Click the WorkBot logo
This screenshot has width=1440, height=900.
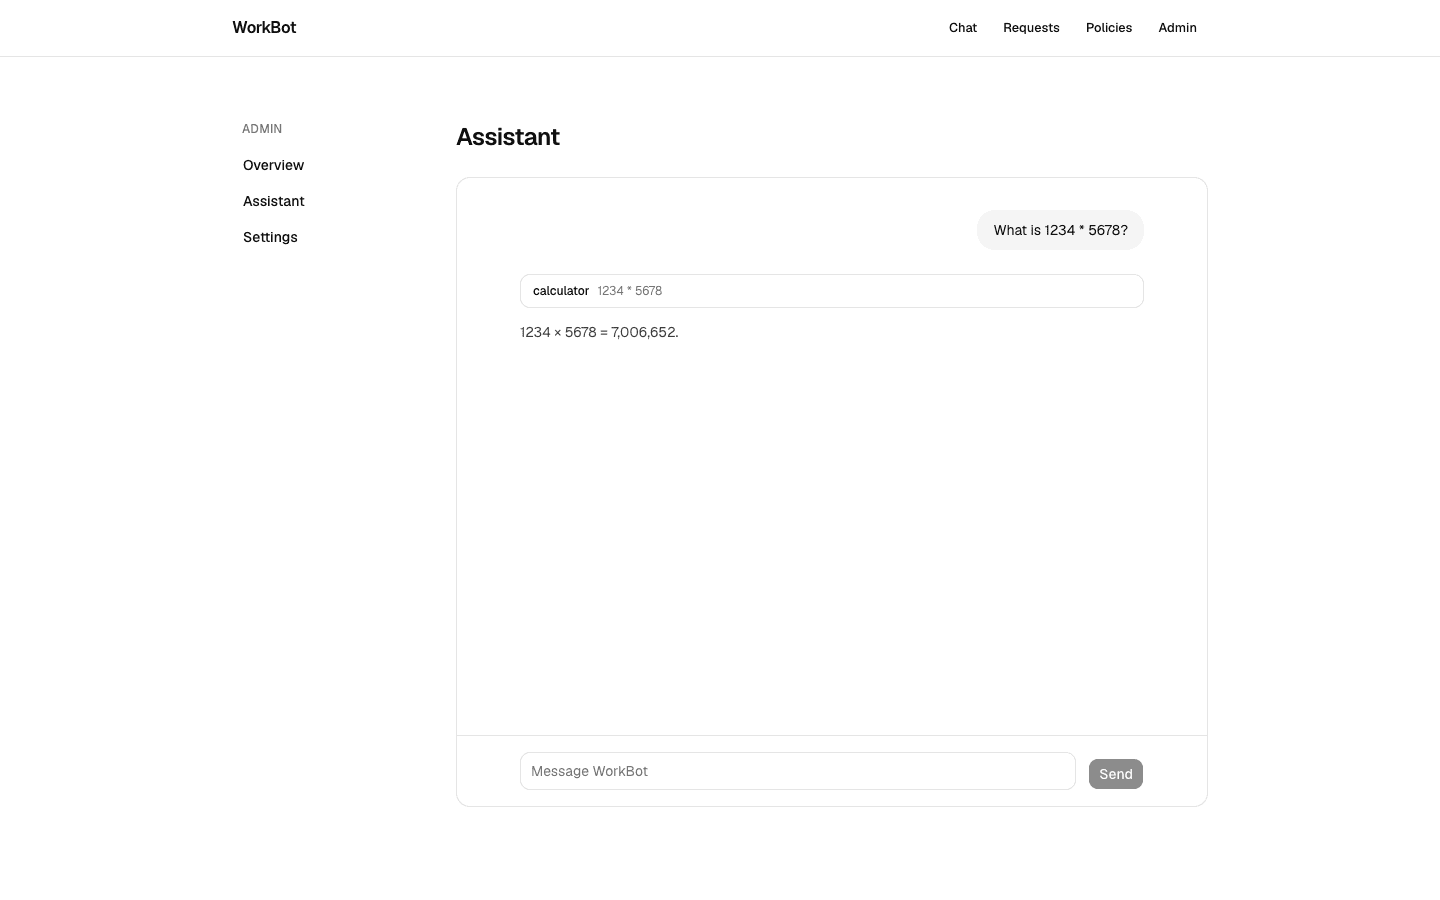point(264,28)
